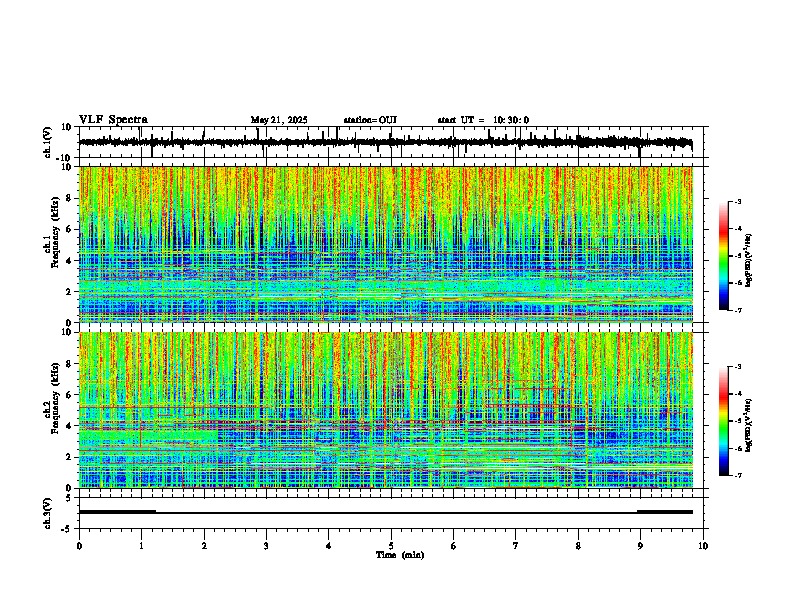The height and width of the screenshot is (612, 792).
Task: Click the "8" tick on Time axis
Action: [578, 546]
